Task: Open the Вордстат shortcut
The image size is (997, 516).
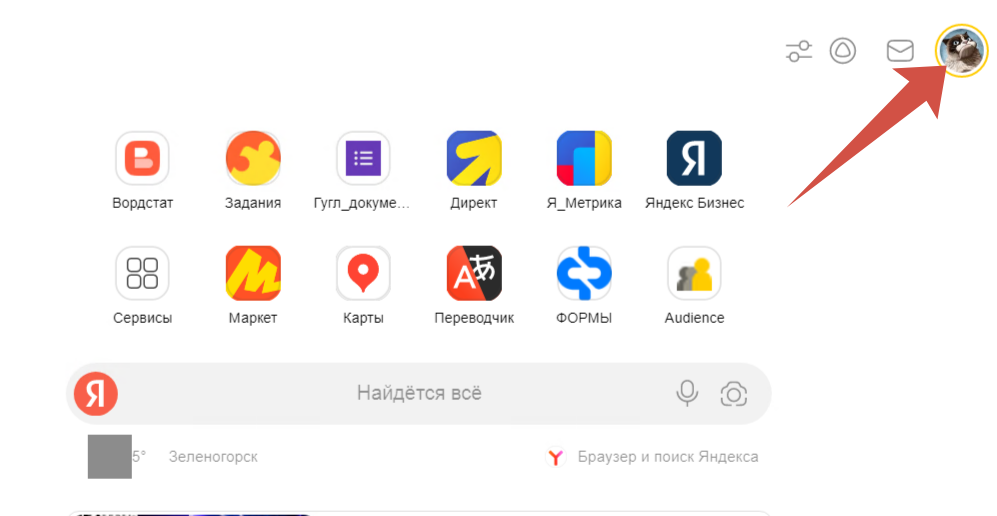Action: [142, 158]
